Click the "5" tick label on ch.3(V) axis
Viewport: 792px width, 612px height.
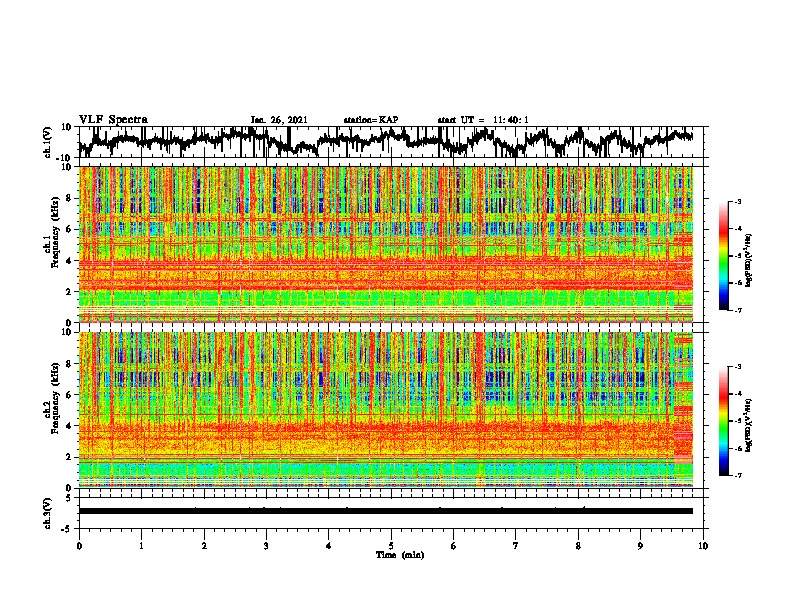click(69, 499)
